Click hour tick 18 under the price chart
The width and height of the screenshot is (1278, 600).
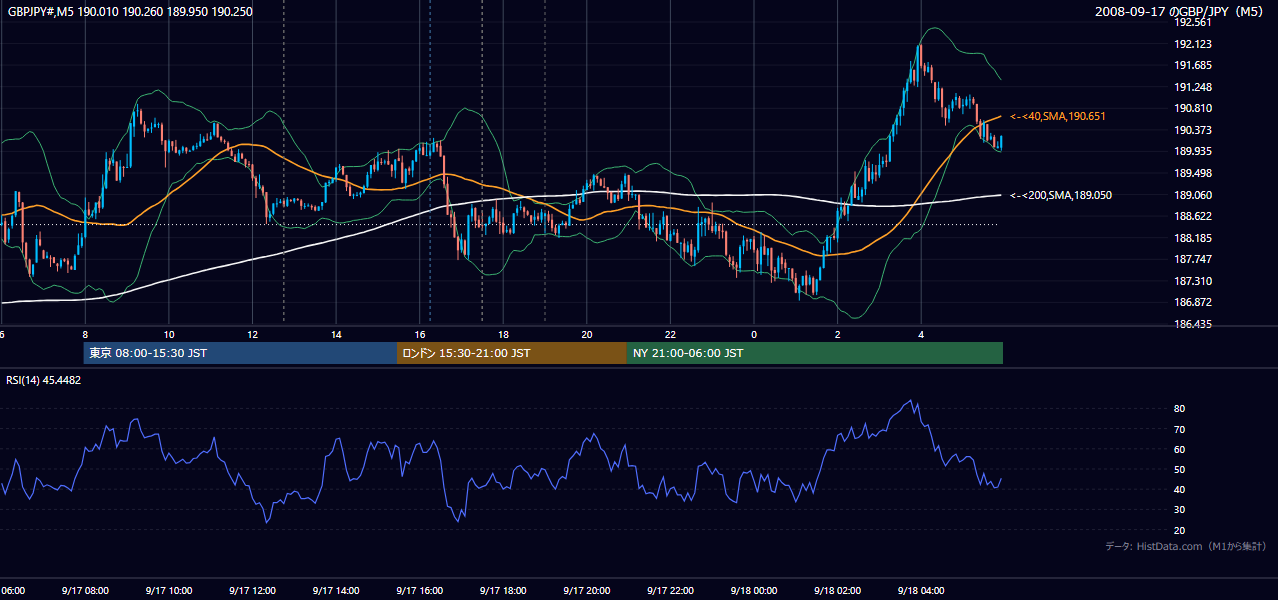(503, 335)
